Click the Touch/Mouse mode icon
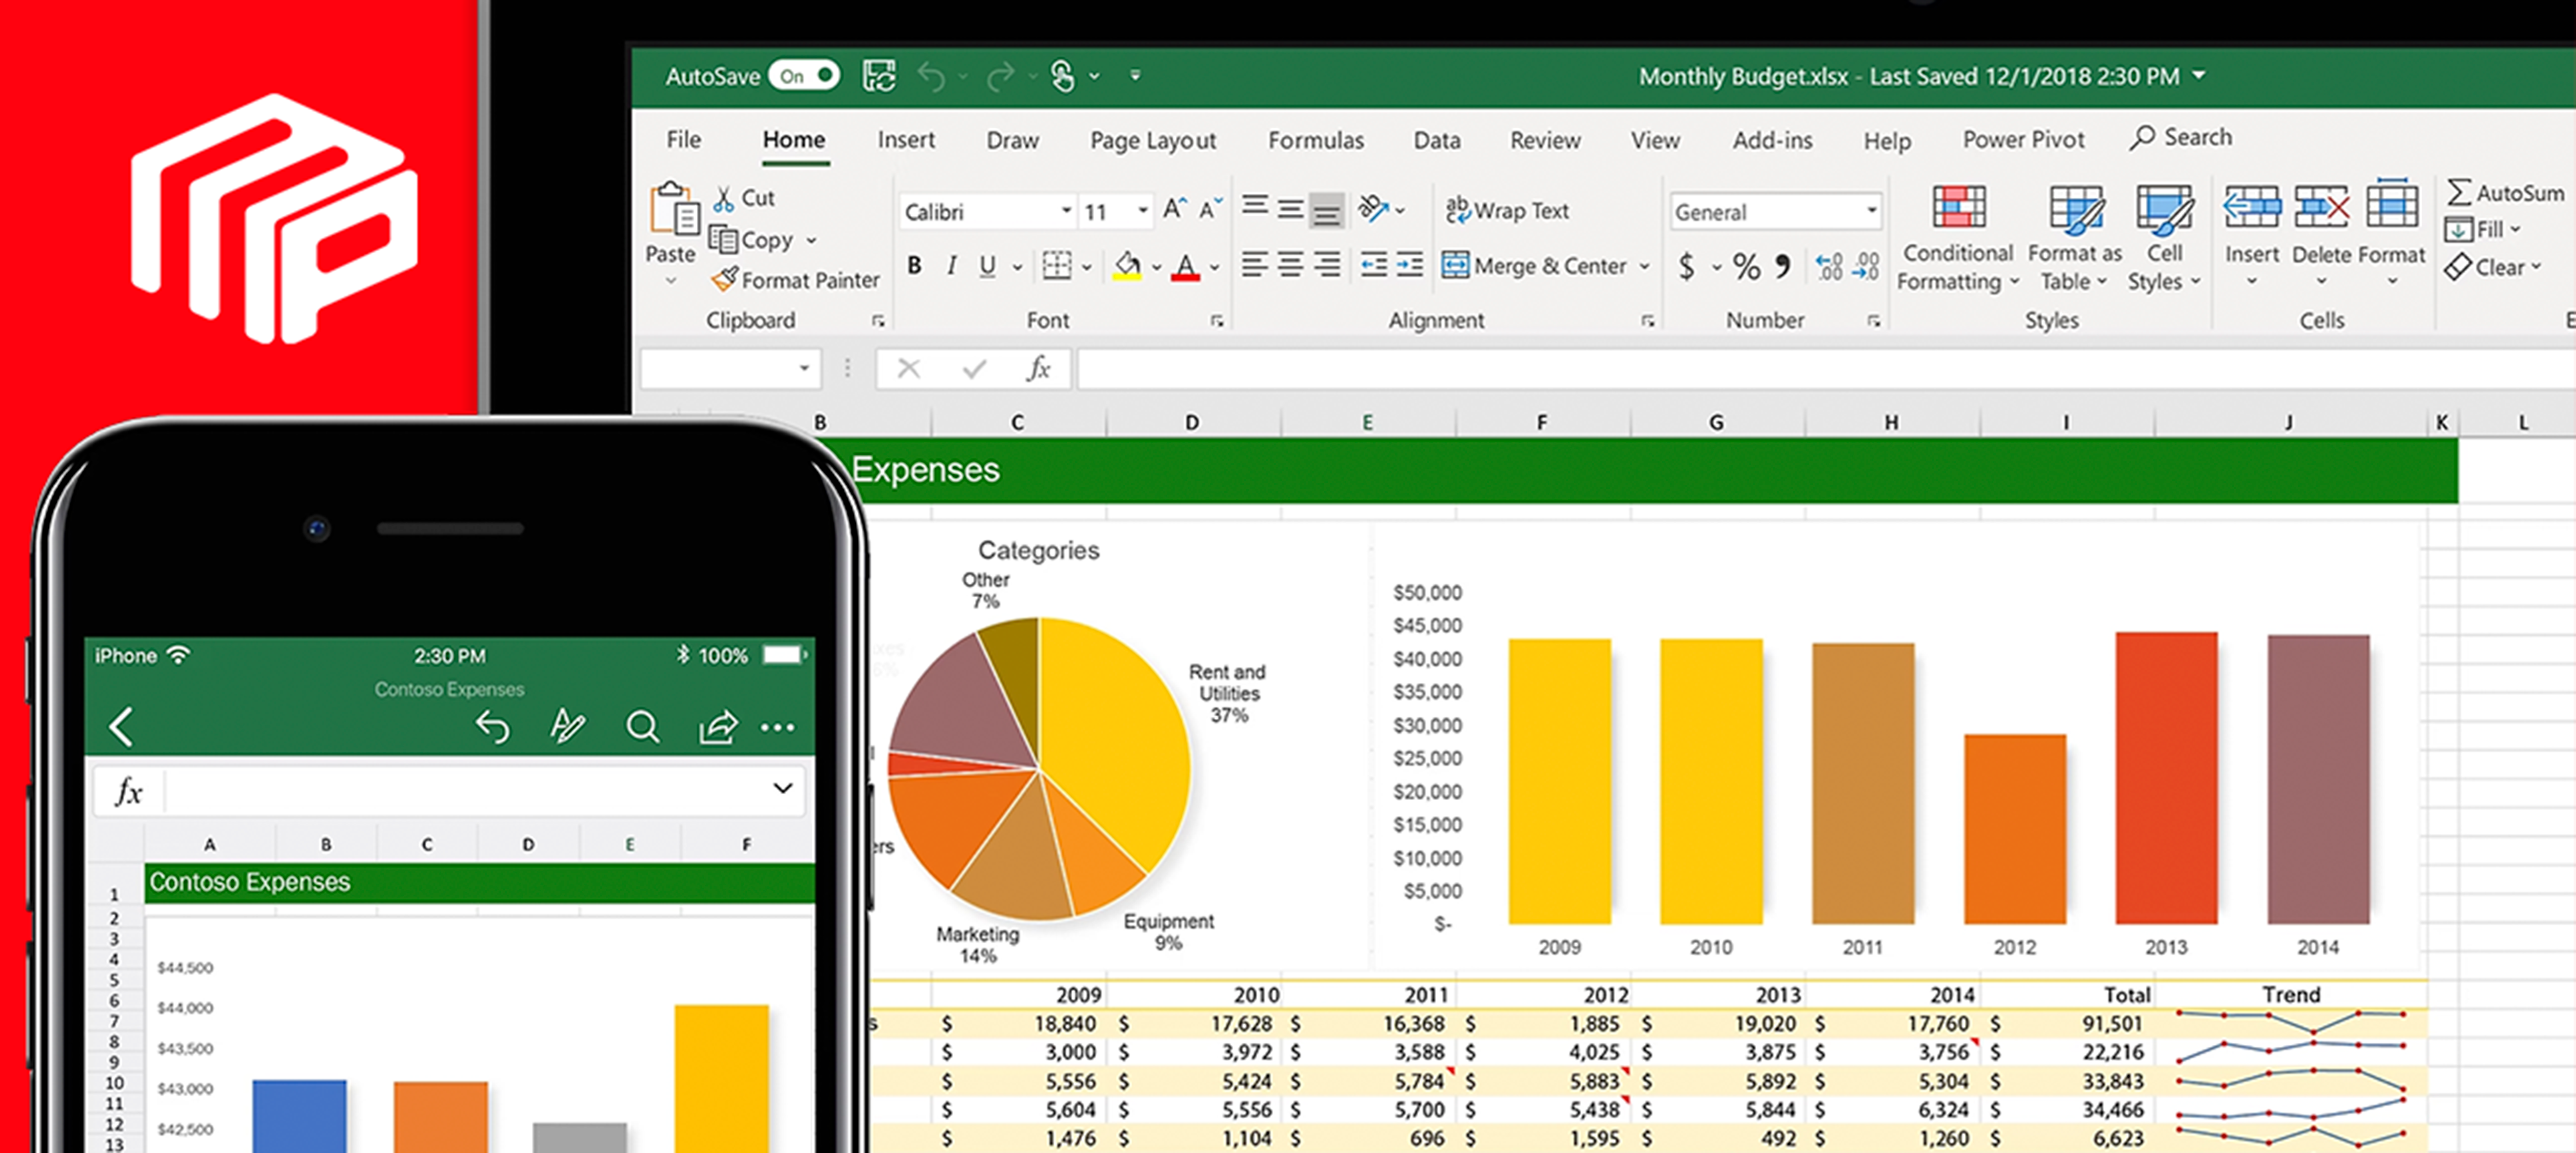 click(1063, 76)
